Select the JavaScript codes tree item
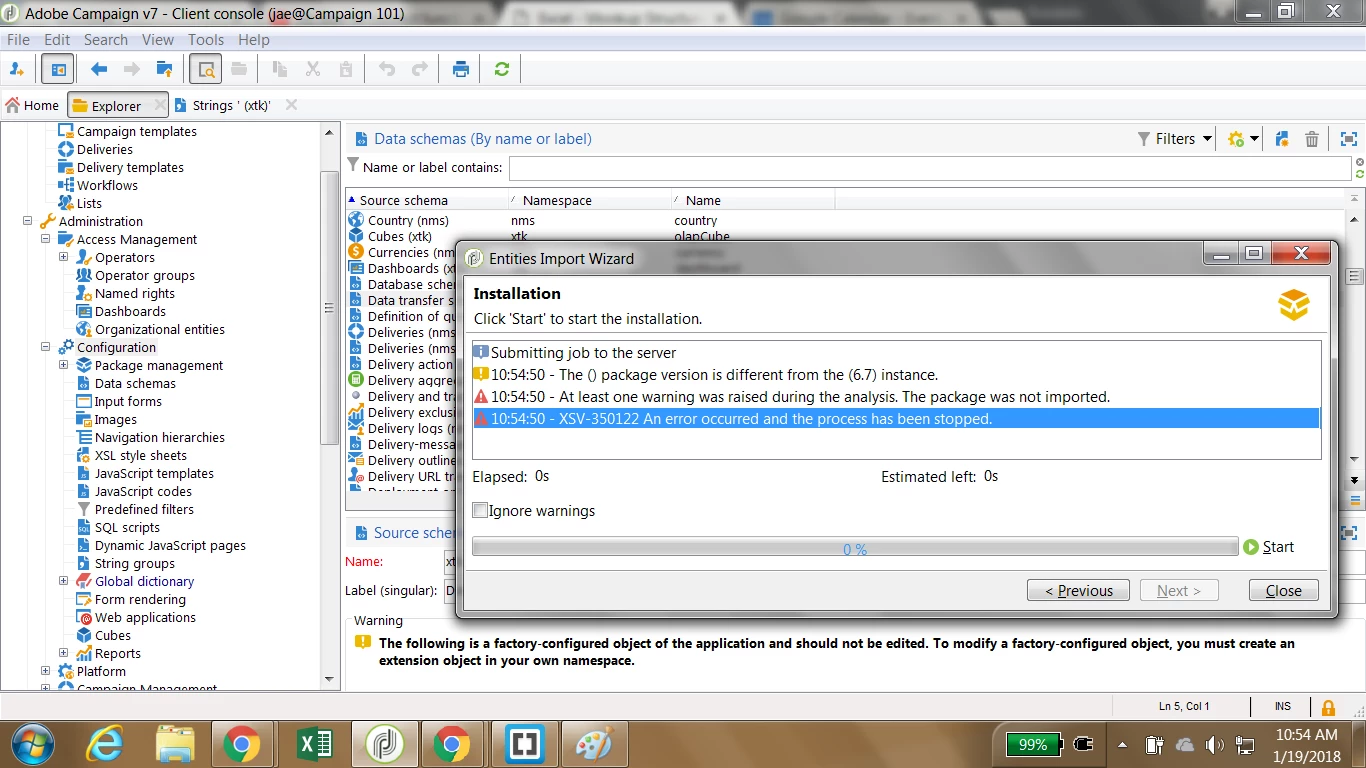The height and width of the screenshot is (768, 1366). tap(143, 491)
